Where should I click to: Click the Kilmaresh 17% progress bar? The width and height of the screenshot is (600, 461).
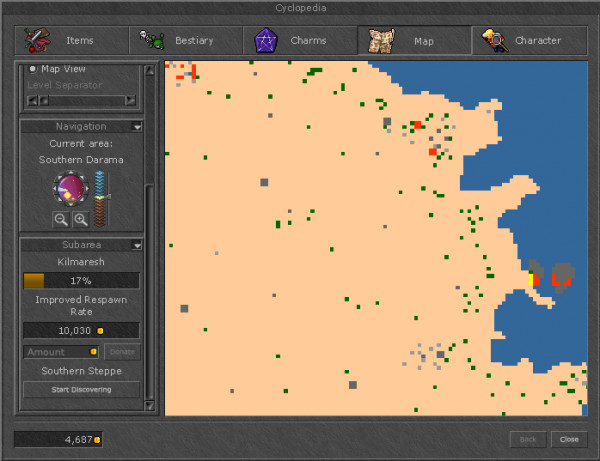coord(81,281)
